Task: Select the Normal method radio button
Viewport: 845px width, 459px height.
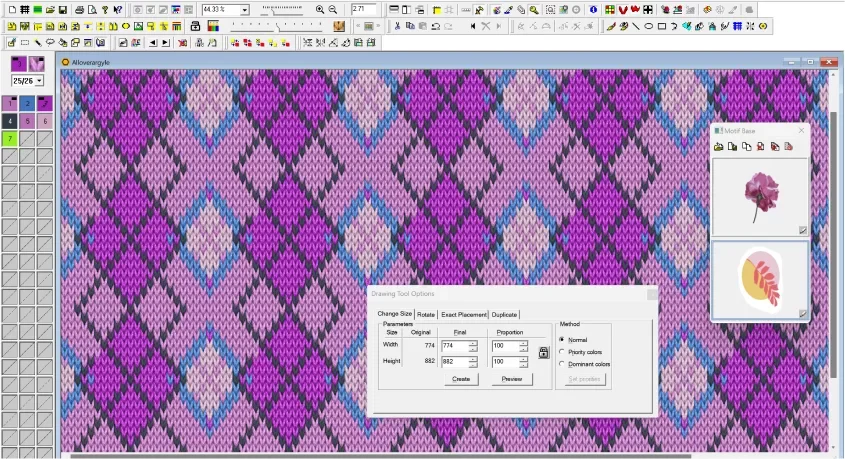Action: pos(562,339)
